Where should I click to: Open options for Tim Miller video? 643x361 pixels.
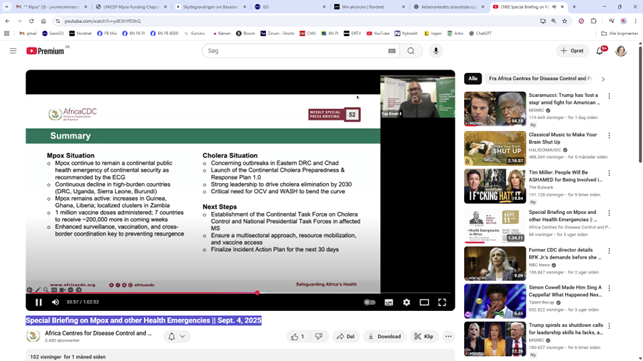609,174
